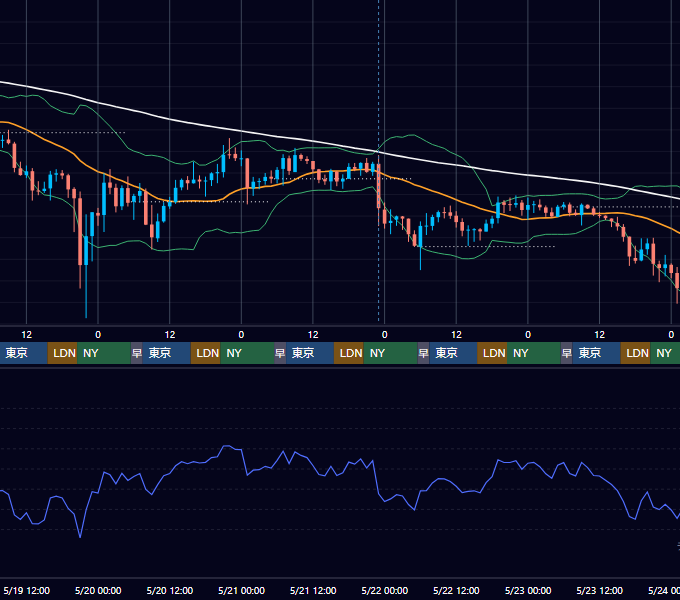
Task: Select the NY session block at 5/23 00:00
Action: [x=534, y=353]
